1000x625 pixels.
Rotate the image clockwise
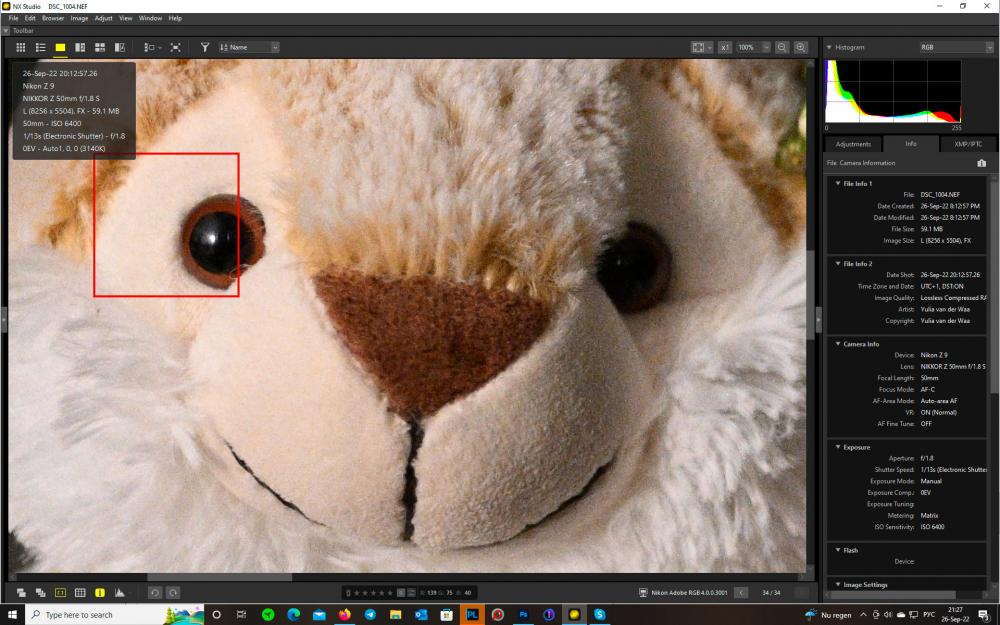click(x=173, y=592)
